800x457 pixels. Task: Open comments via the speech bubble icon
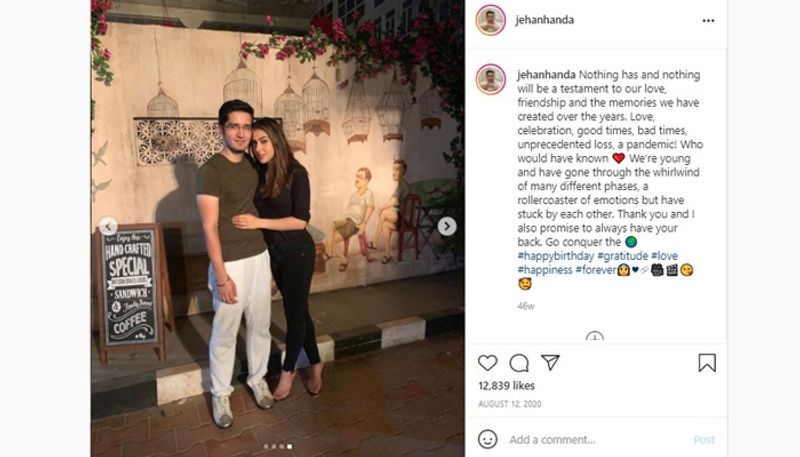pos(519,363)
